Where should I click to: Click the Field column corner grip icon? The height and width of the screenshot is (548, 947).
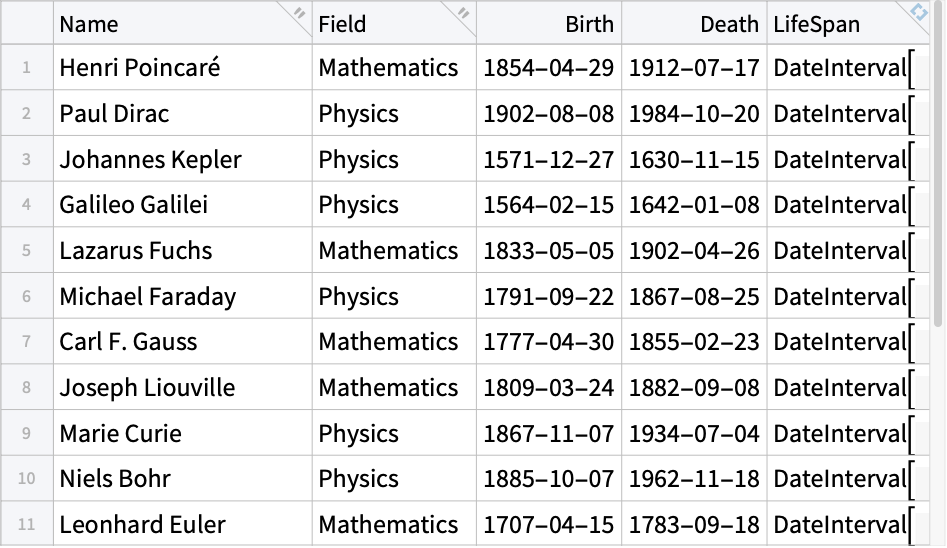[463, 13]
